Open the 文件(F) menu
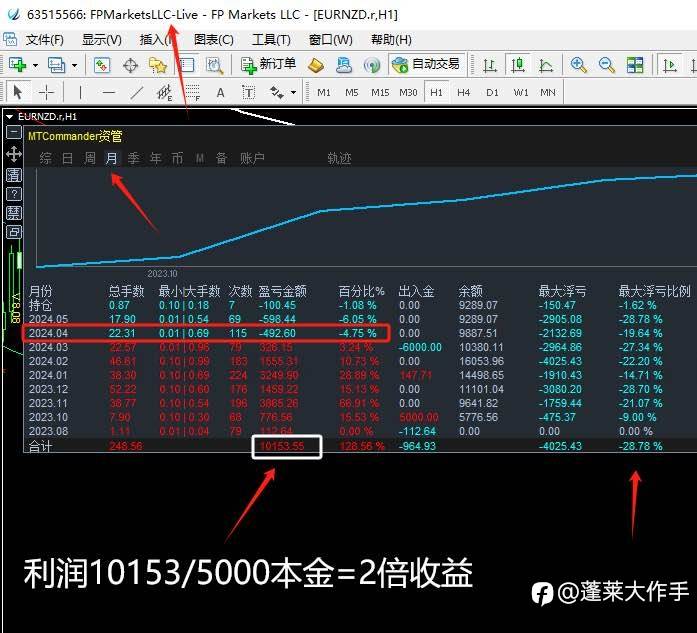Viewport: 697px width, 633px height. 44,40
